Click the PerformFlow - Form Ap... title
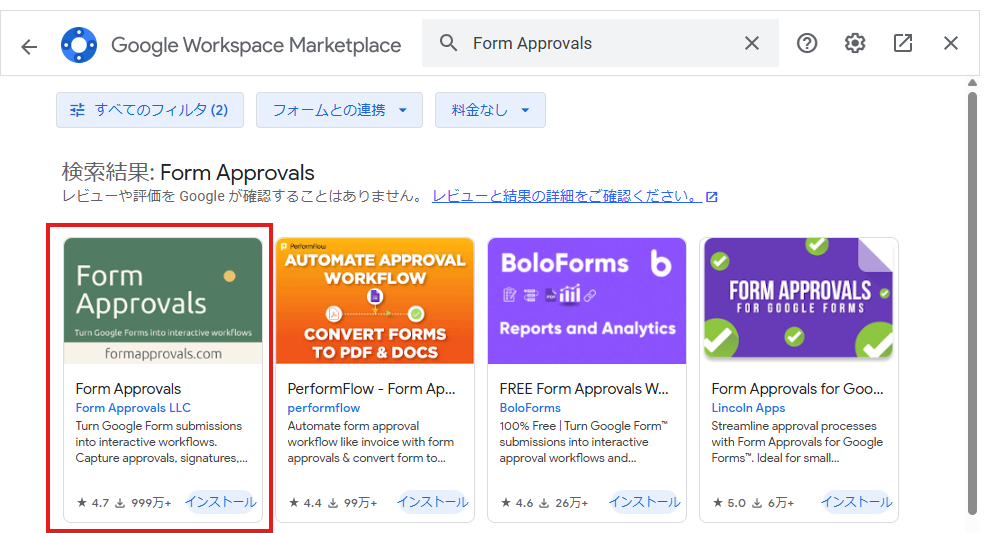This screenshot has width=985, height=533. [x=371, y=389]
